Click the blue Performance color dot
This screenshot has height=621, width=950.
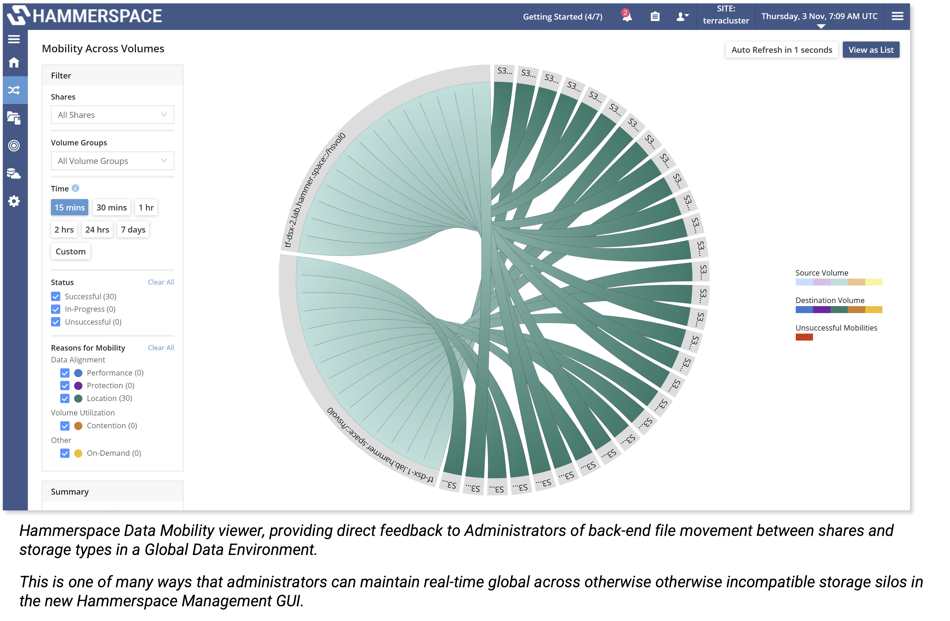(x=78, y=373)
